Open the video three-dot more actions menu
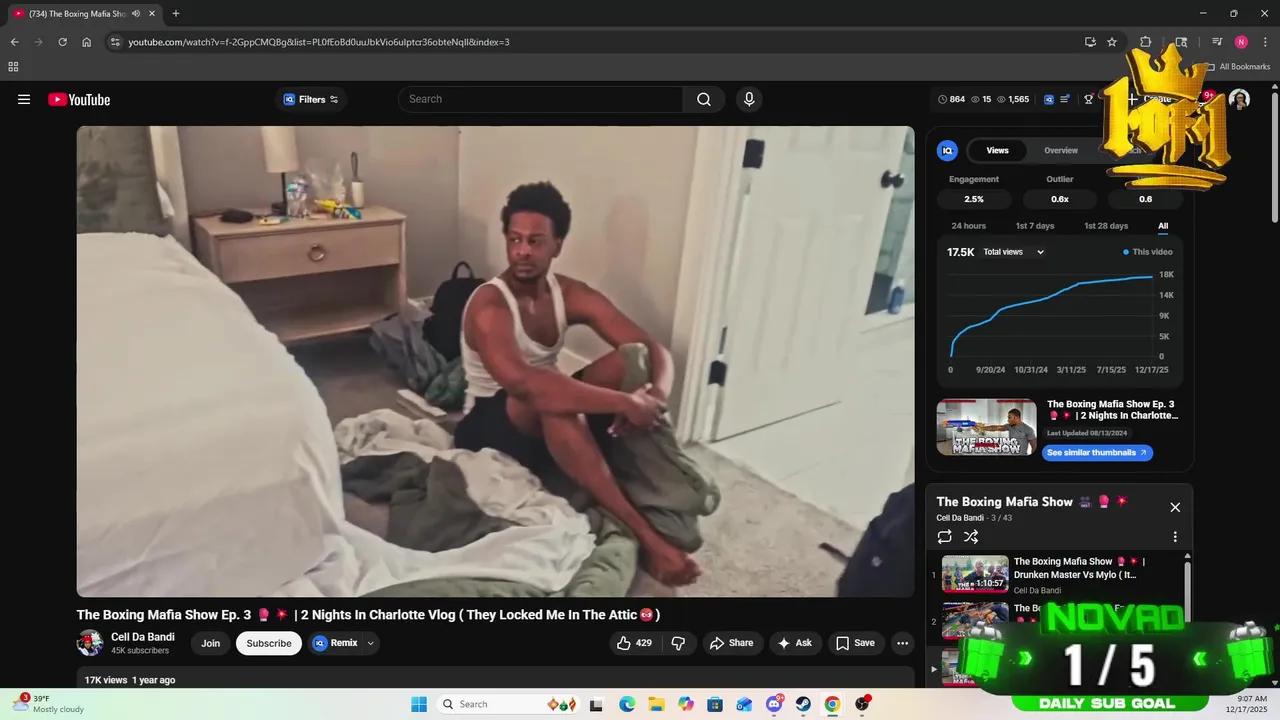Screen dimensions: 1280x720 (x=902, y=643)
